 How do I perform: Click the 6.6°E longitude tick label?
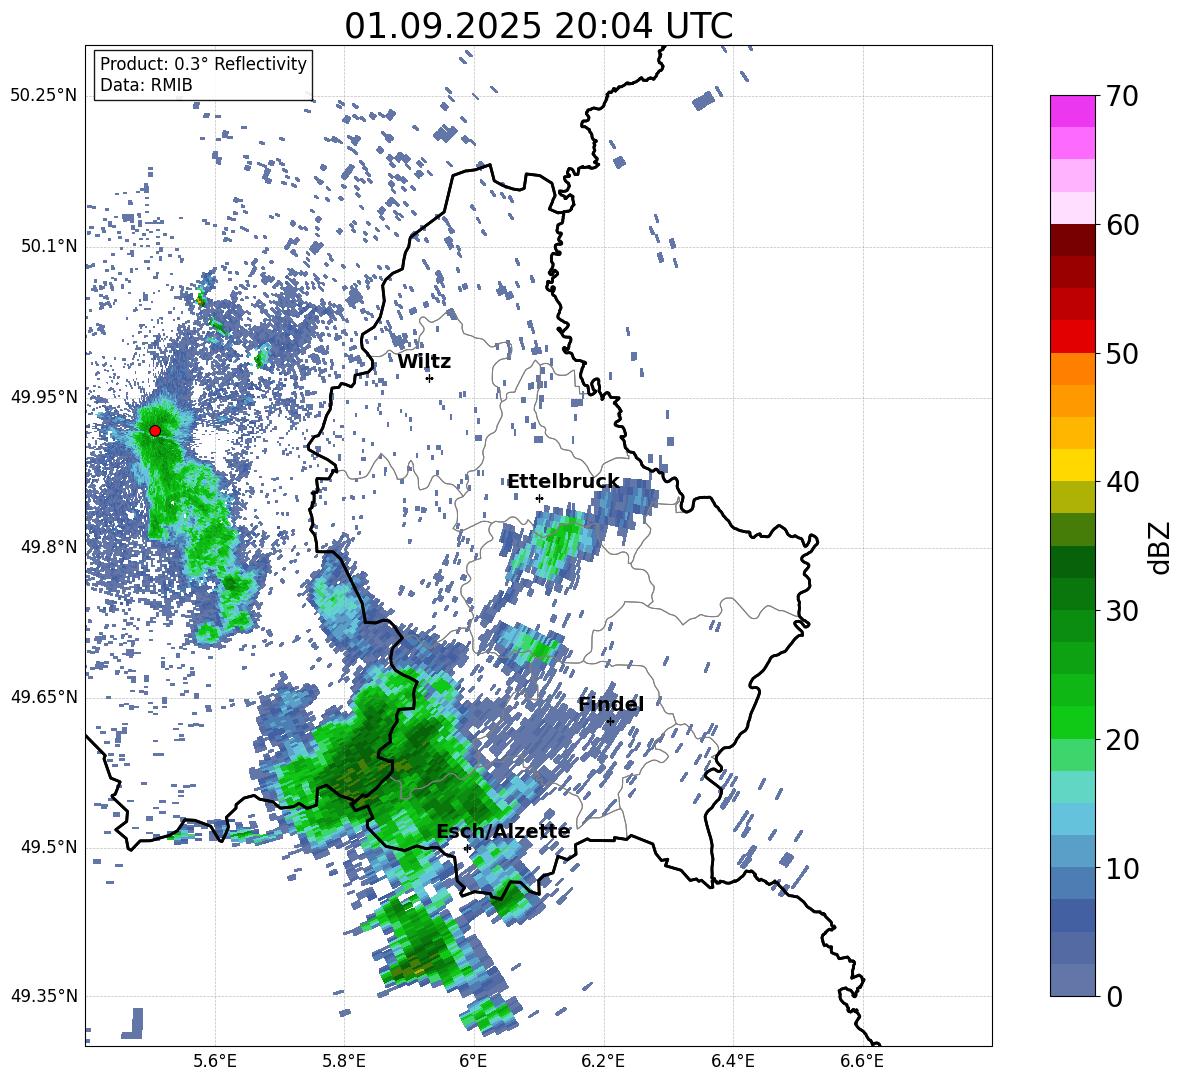[x=862, y=1061]
